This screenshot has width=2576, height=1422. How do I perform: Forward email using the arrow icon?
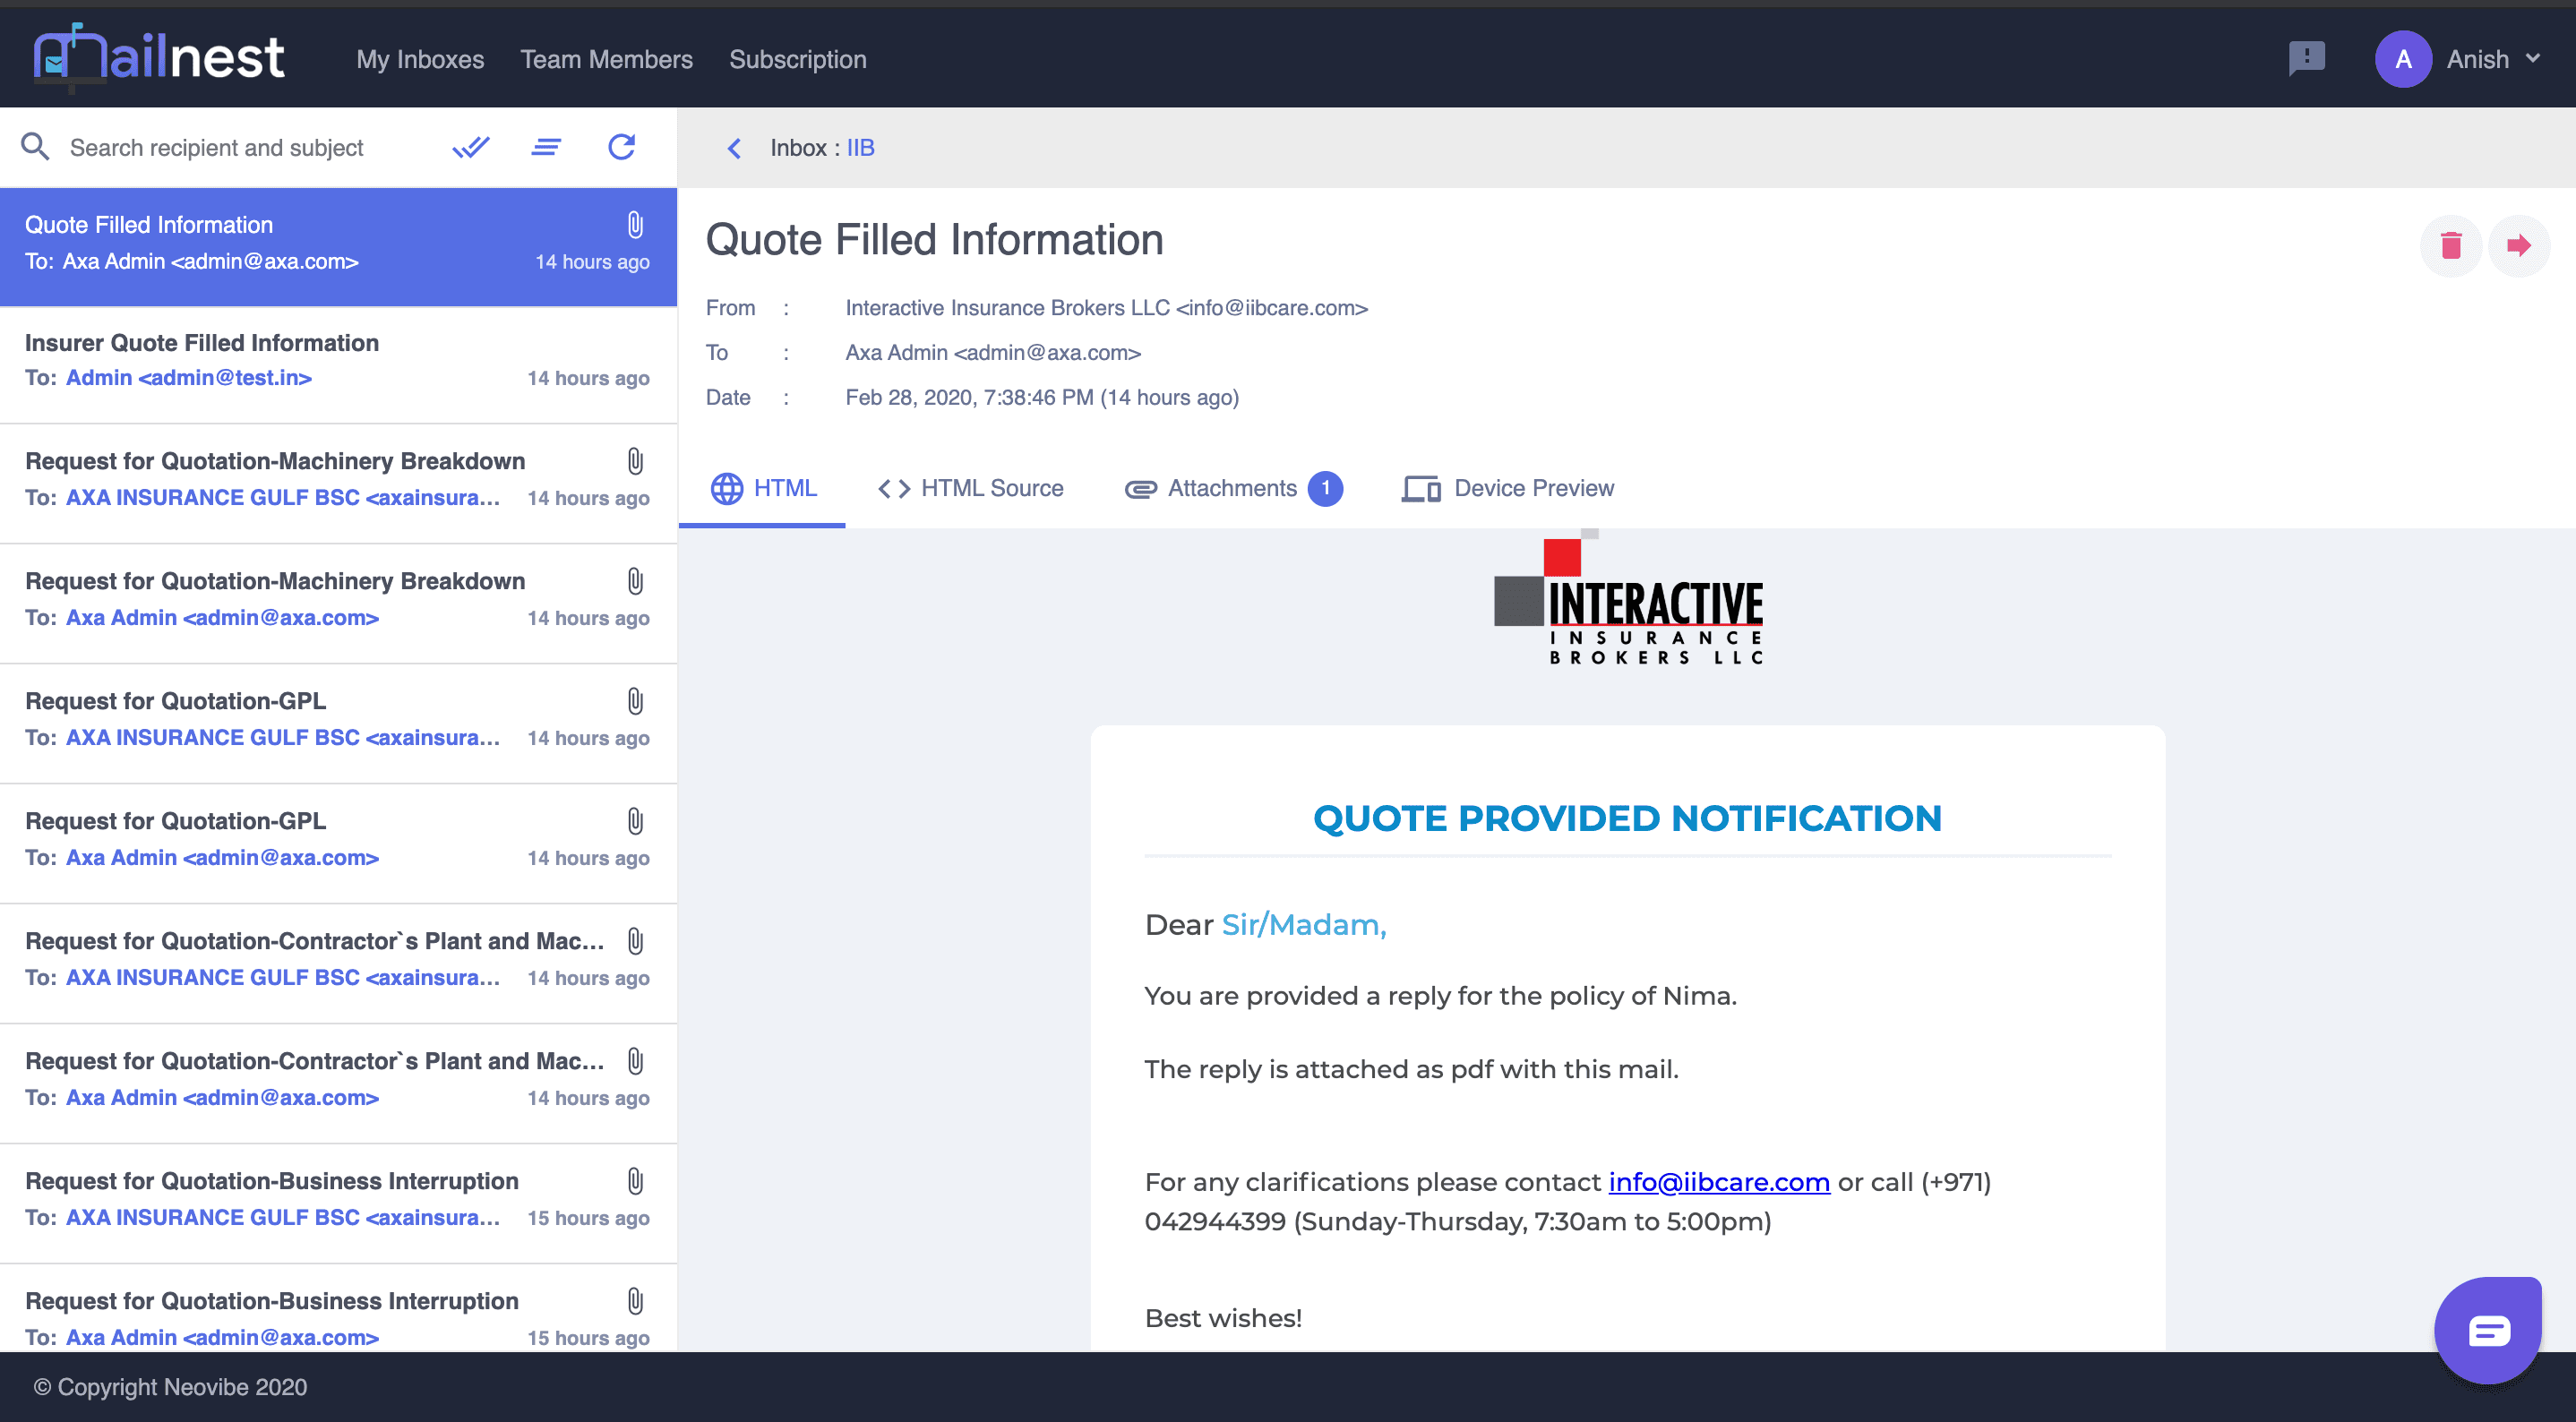click(2519, 245)
